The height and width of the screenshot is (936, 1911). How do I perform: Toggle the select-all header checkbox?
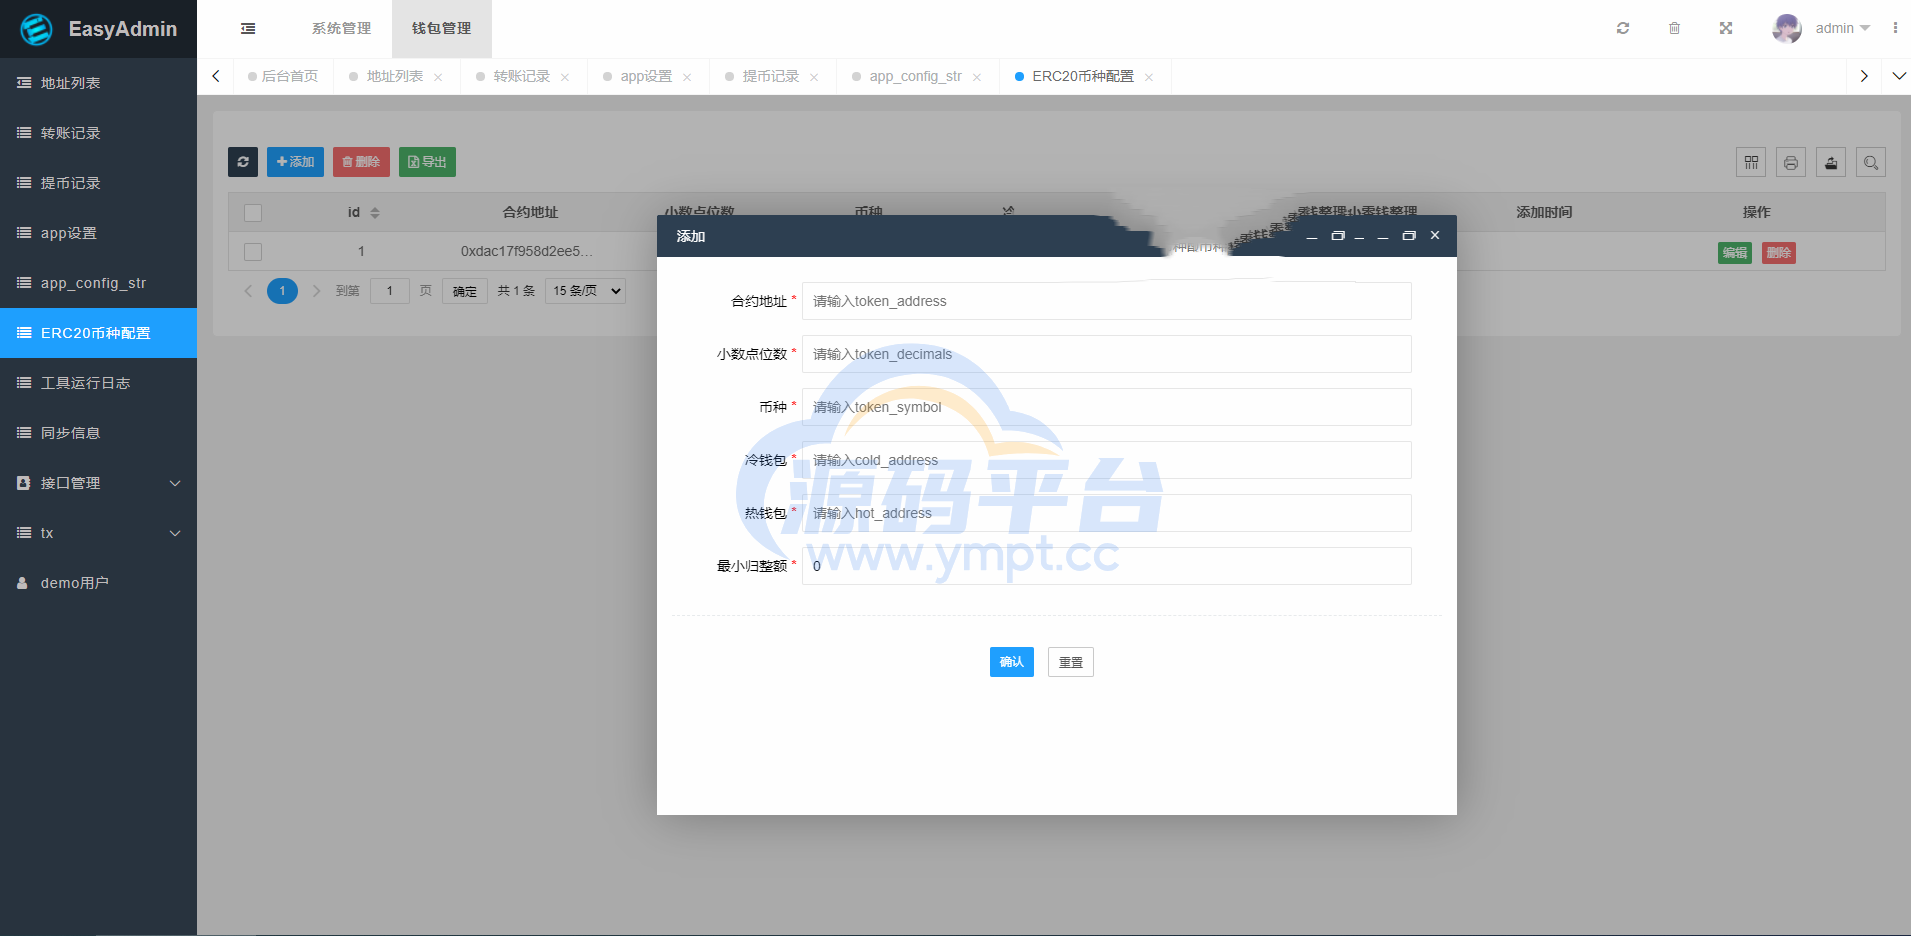[x=253, y=213]
